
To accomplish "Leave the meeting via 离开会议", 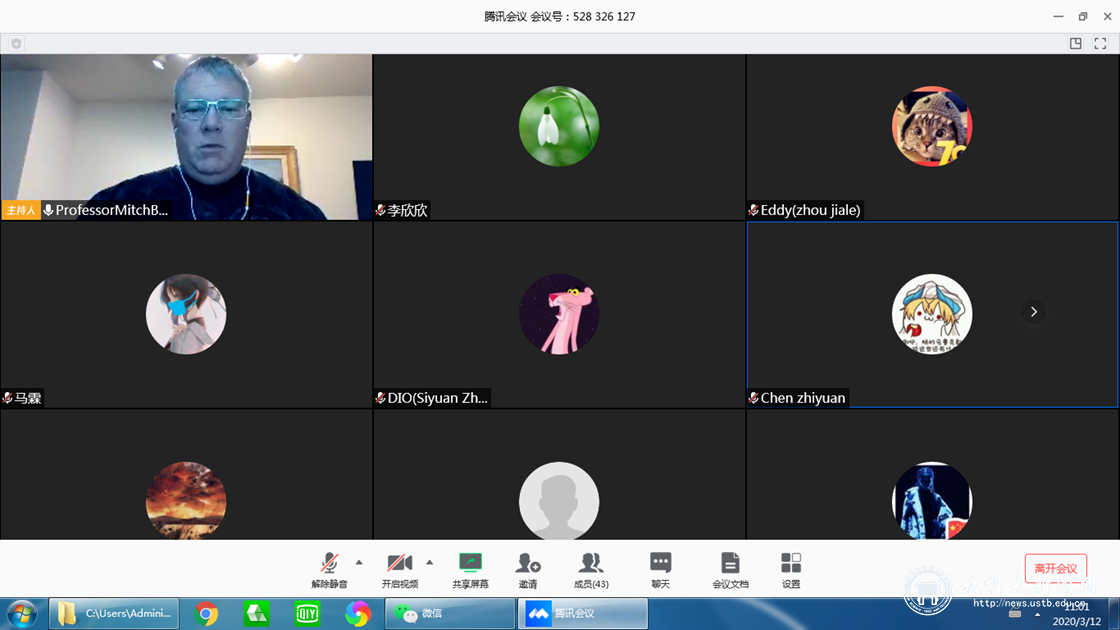I will point(1056,569).
